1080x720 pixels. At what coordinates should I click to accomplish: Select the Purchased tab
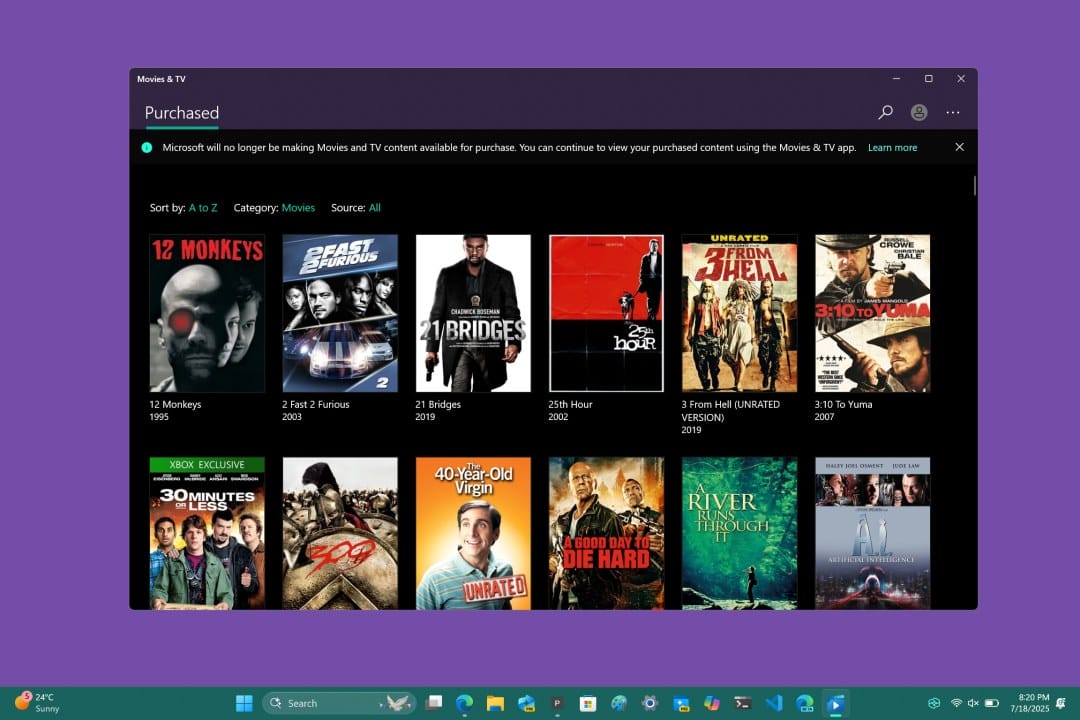tap(181, 113)
